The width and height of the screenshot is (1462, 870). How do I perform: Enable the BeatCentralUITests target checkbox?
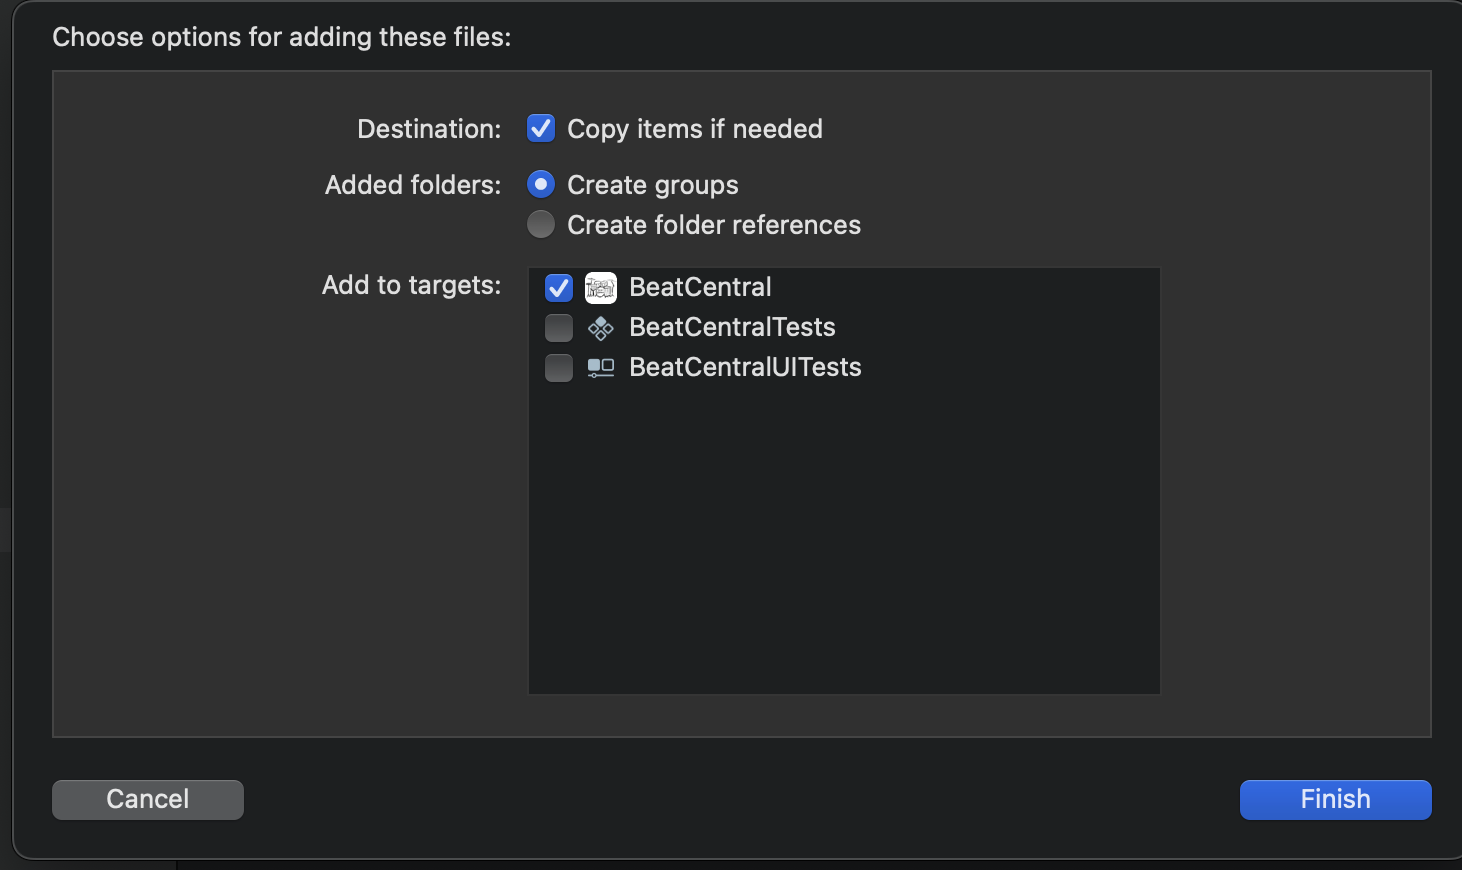coord(559,367)
